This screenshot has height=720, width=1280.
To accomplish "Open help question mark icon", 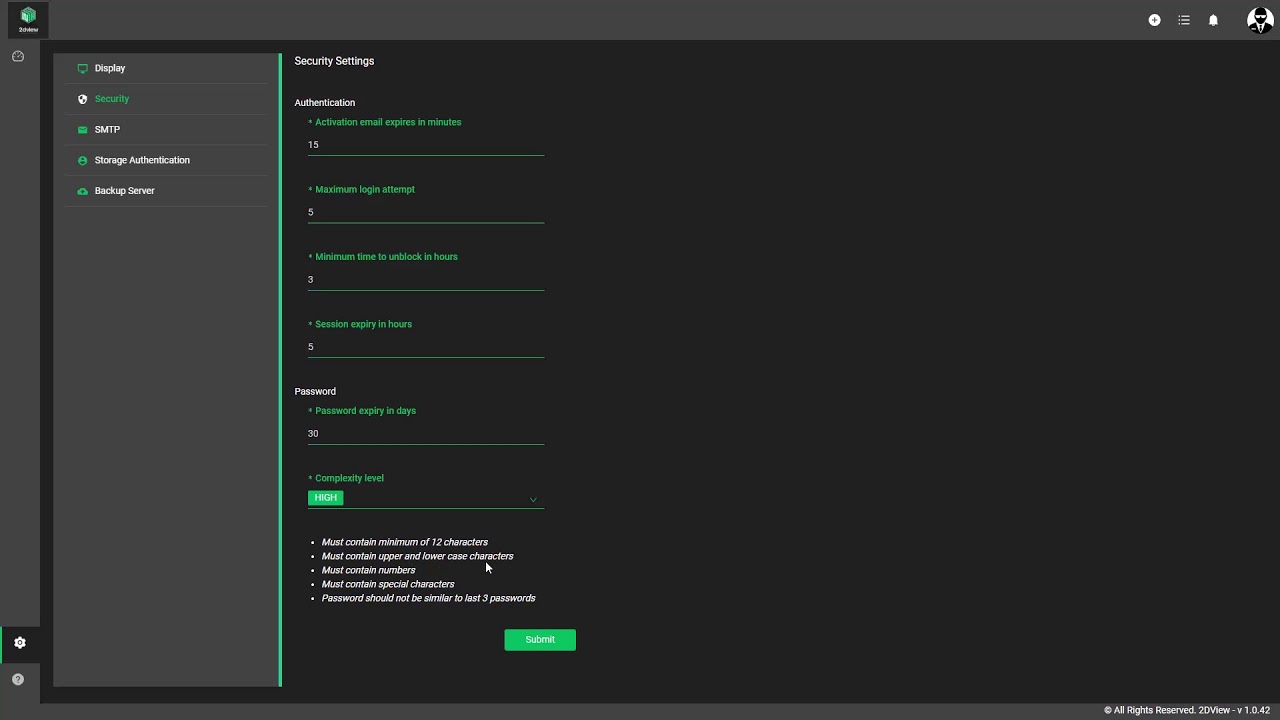I will pos(18,680).
